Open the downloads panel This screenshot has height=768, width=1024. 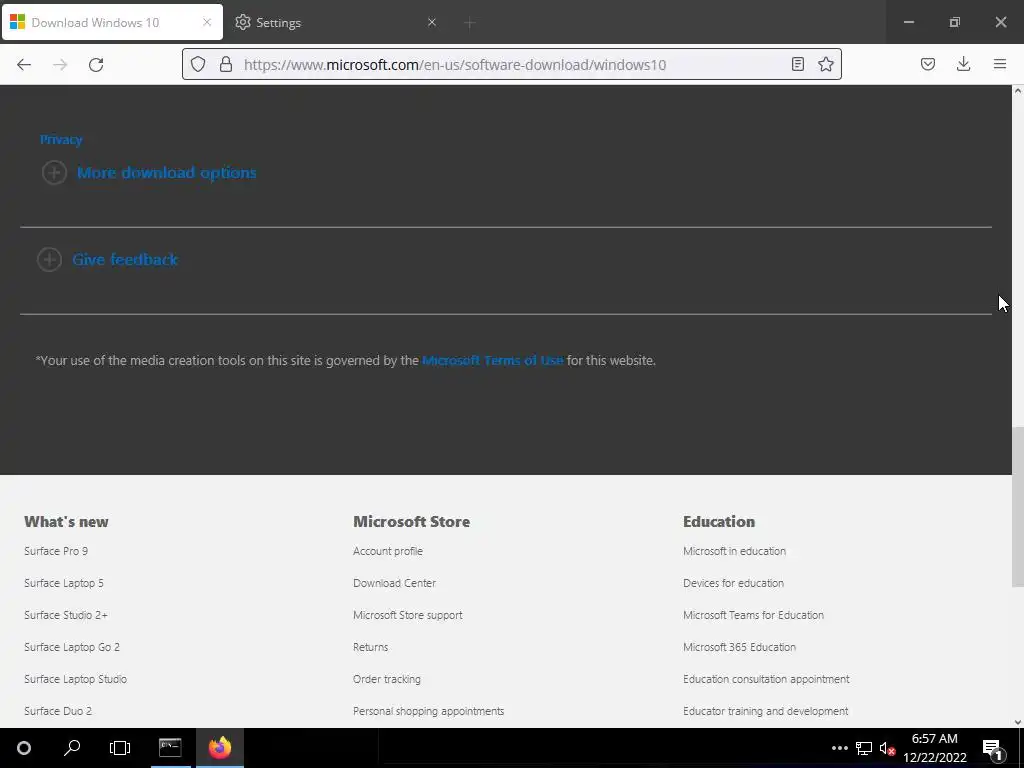[x=963, y=64]
